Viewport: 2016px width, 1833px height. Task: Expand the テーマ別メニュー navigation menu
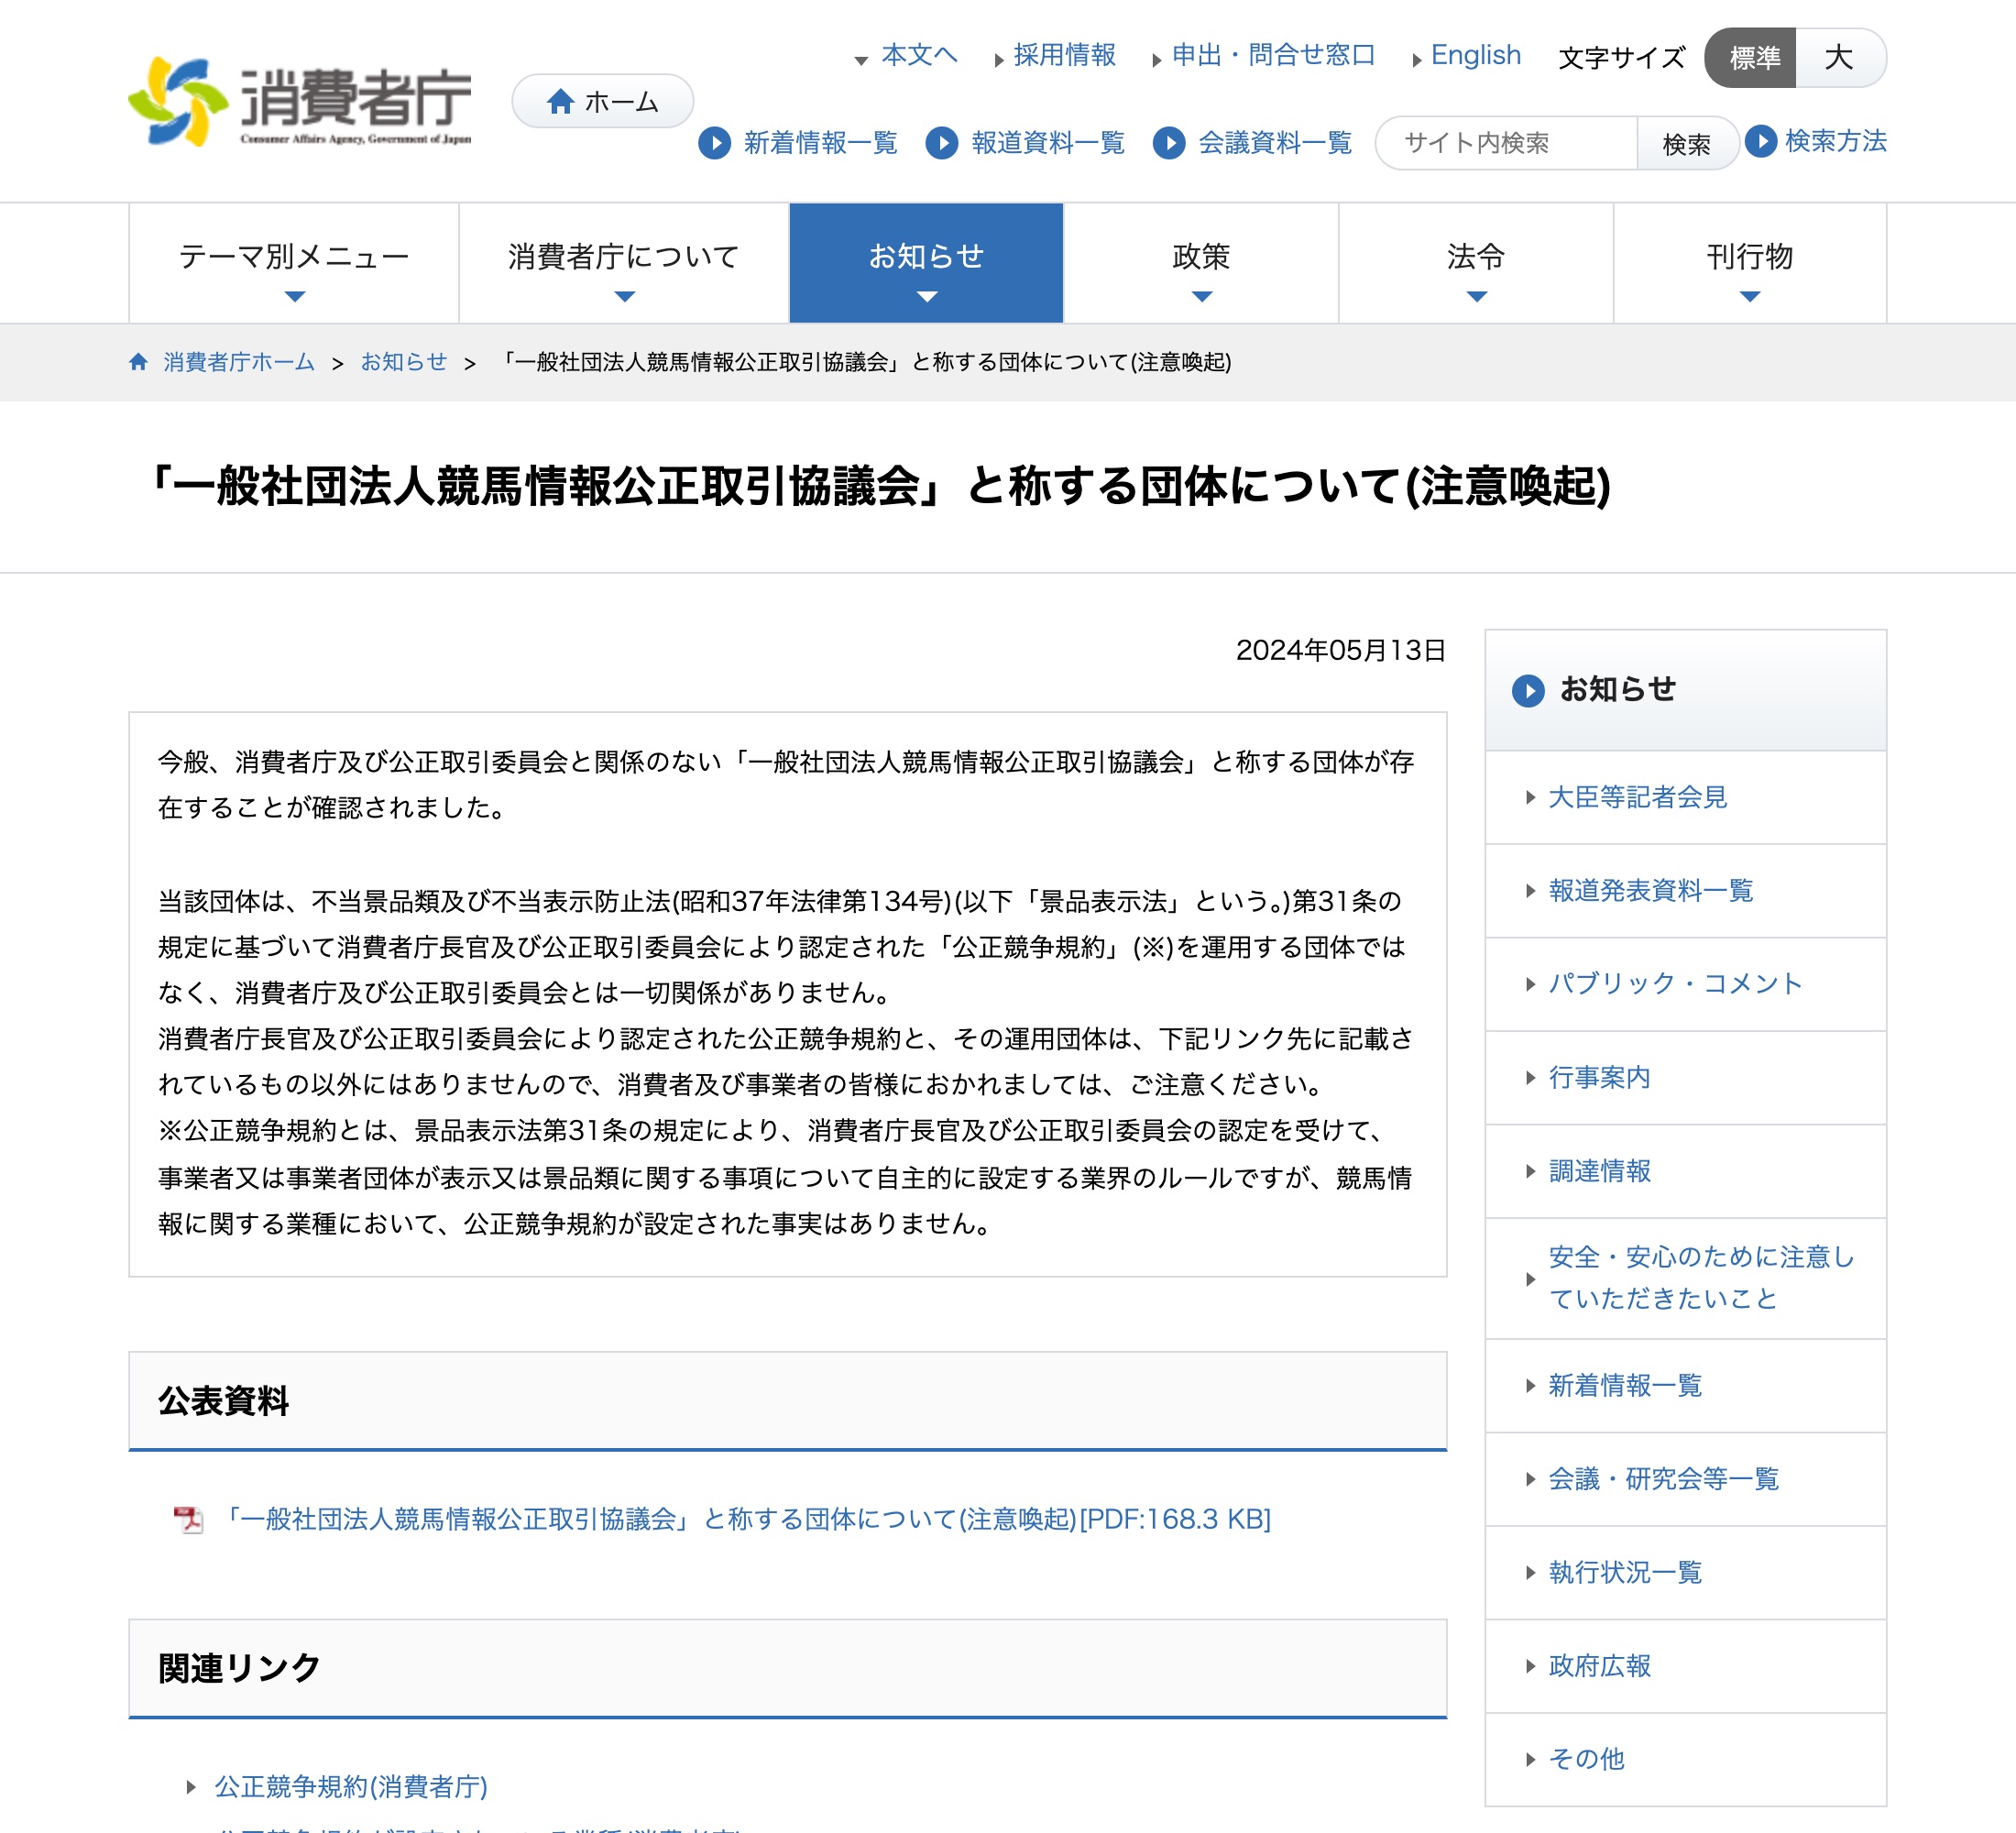tap(294, 263)
